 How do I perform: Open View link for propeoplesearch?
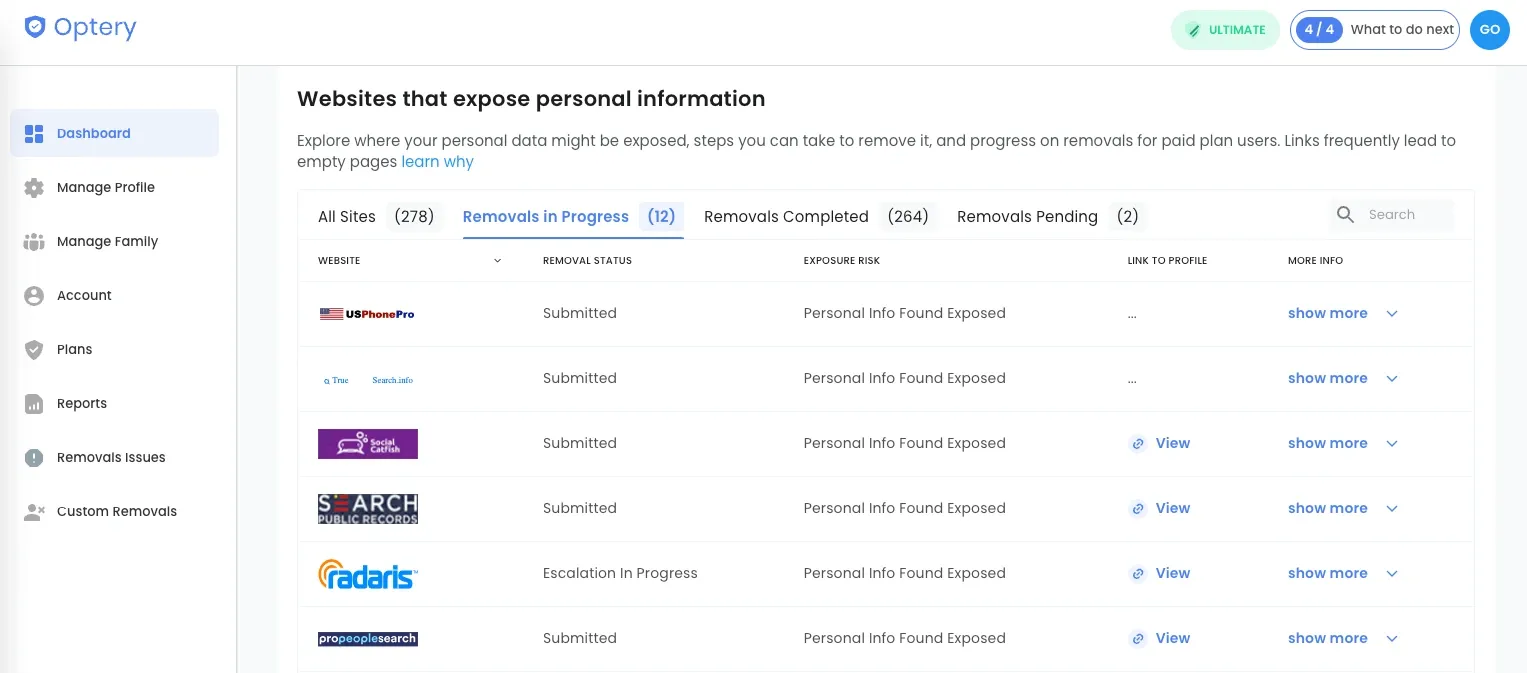(1172, 638)
